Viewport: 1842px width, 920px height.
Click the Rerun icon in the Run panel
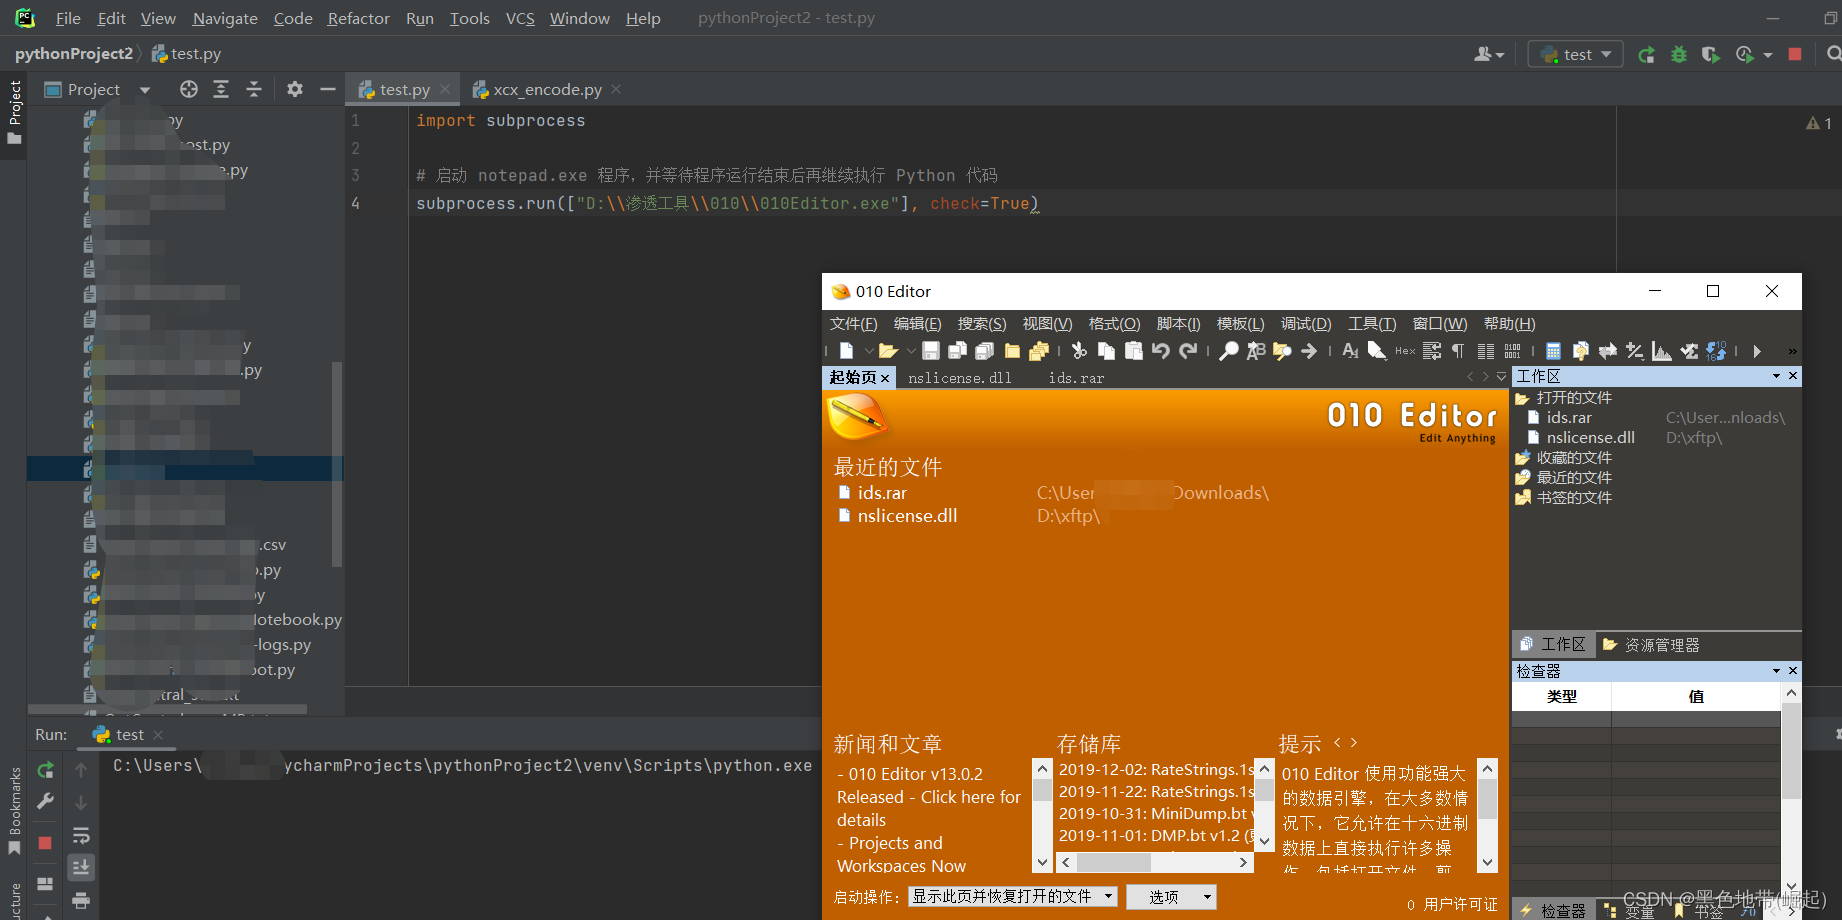pyautogui.click(x=45, y=770)
